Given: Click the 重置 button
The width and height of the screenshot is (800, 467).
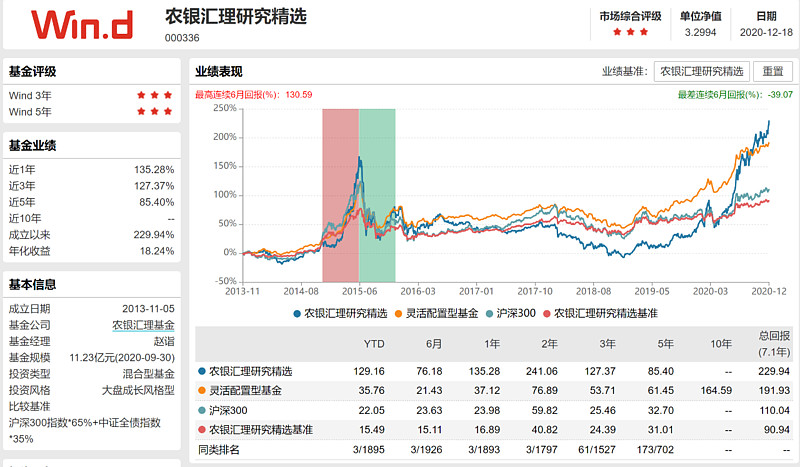Looking at the screenshot, I should click(x=773, y=71).
